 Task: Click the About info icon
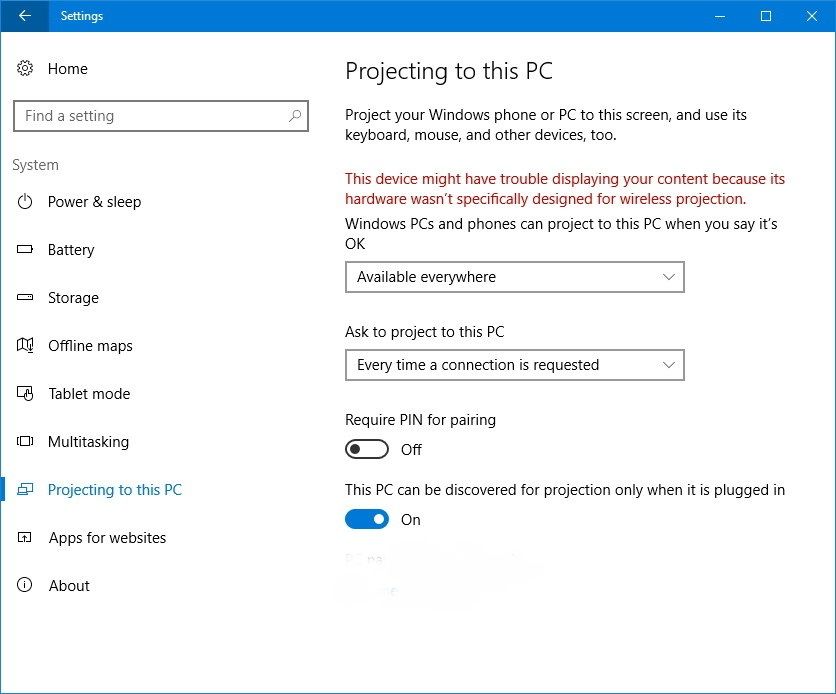(25, 586)
